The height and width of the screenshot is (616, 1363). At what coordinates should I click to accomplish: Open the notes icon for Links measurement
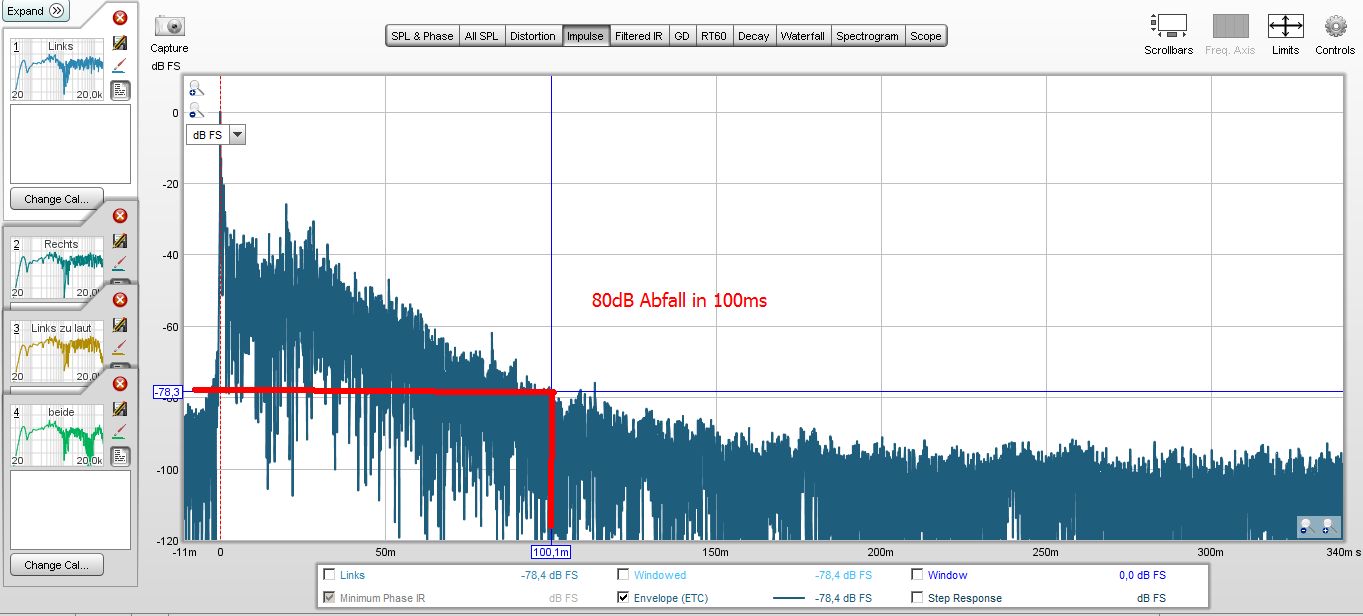tap(120, 90)
